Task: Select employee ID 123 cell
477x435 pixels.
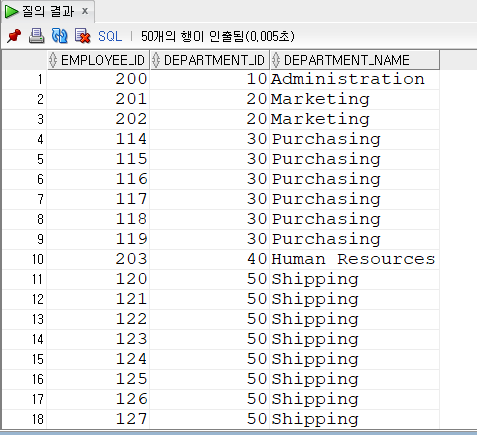Action: pyautogui.click(x=98, y=339)
